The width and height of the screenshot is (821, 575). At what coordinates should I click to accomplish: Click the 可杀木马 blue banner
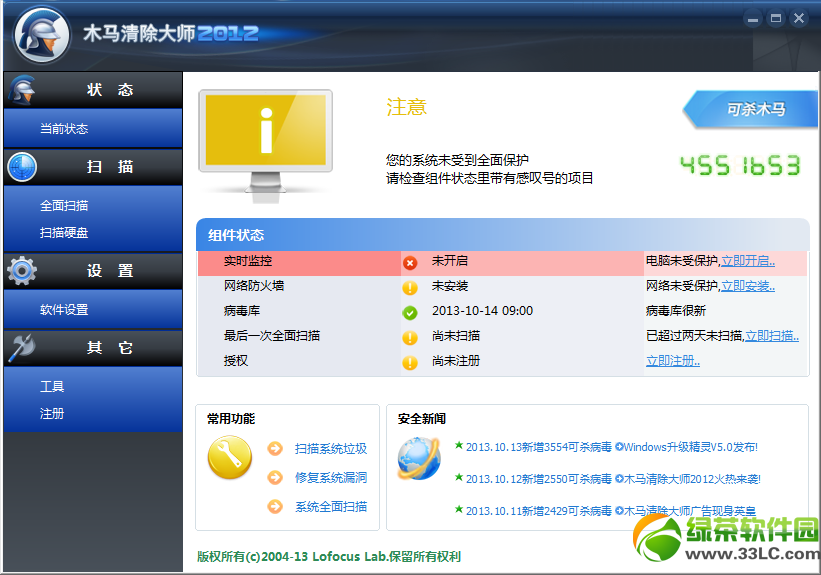coord(751,109)
